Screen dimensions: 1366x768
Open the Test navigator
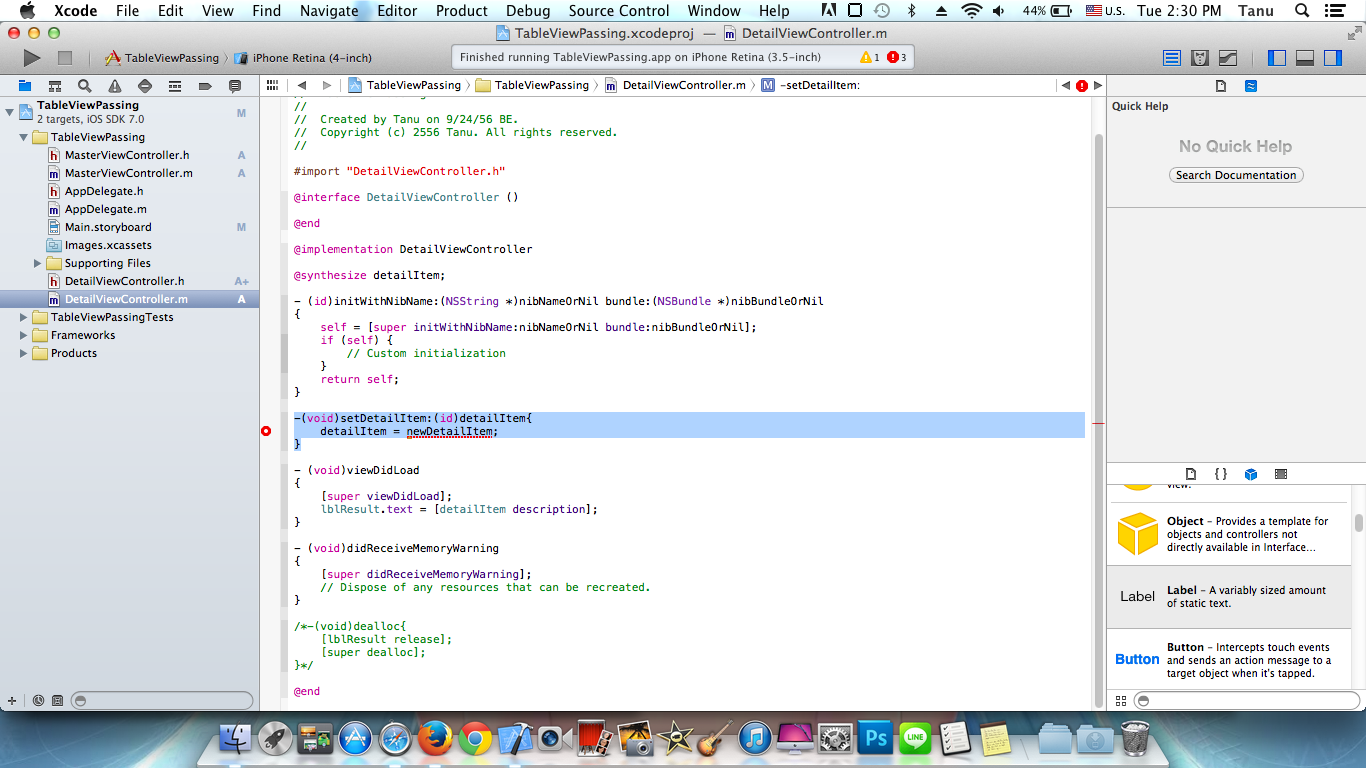click(x=145, y=86)
